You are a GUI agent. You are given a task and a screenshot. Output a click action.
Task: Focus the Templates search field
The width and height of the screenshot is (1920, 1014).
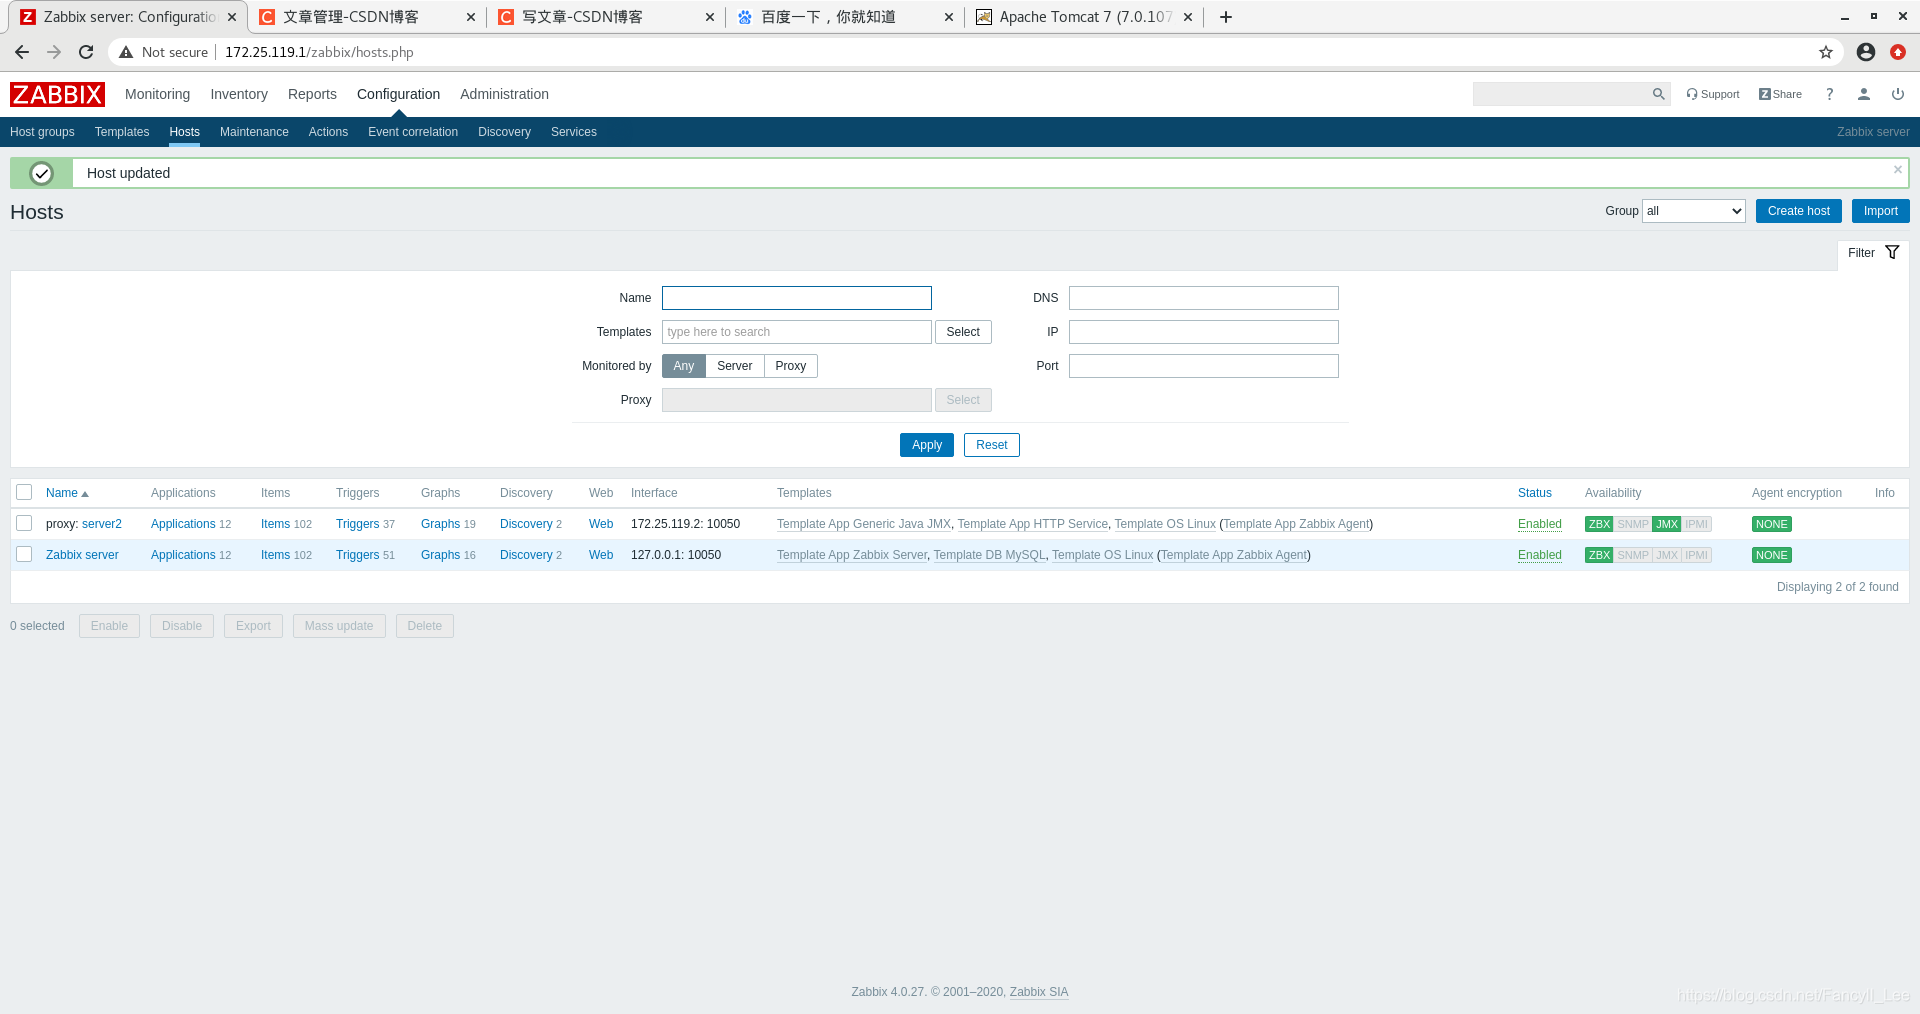click(x=797, y=332)
